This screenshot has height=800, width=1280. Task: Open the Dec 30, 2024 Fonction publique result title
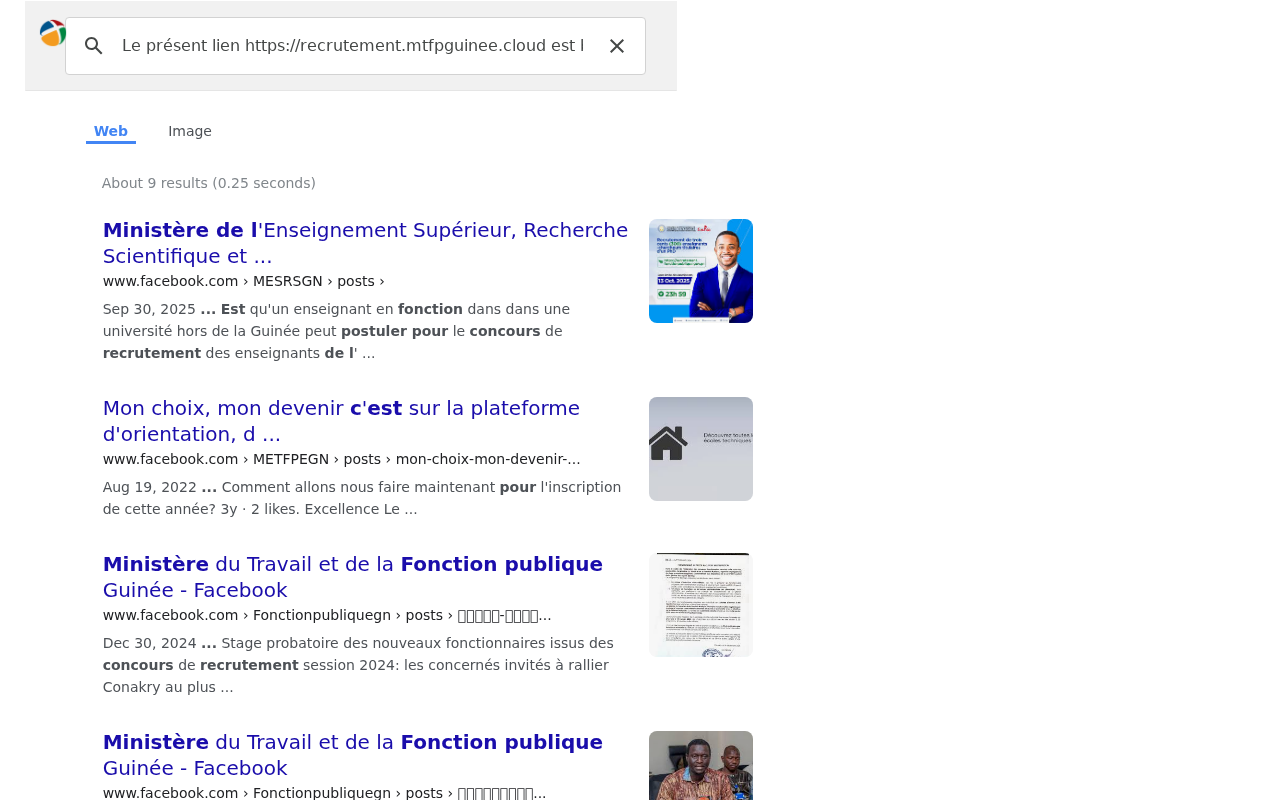[x=353, y=577]
